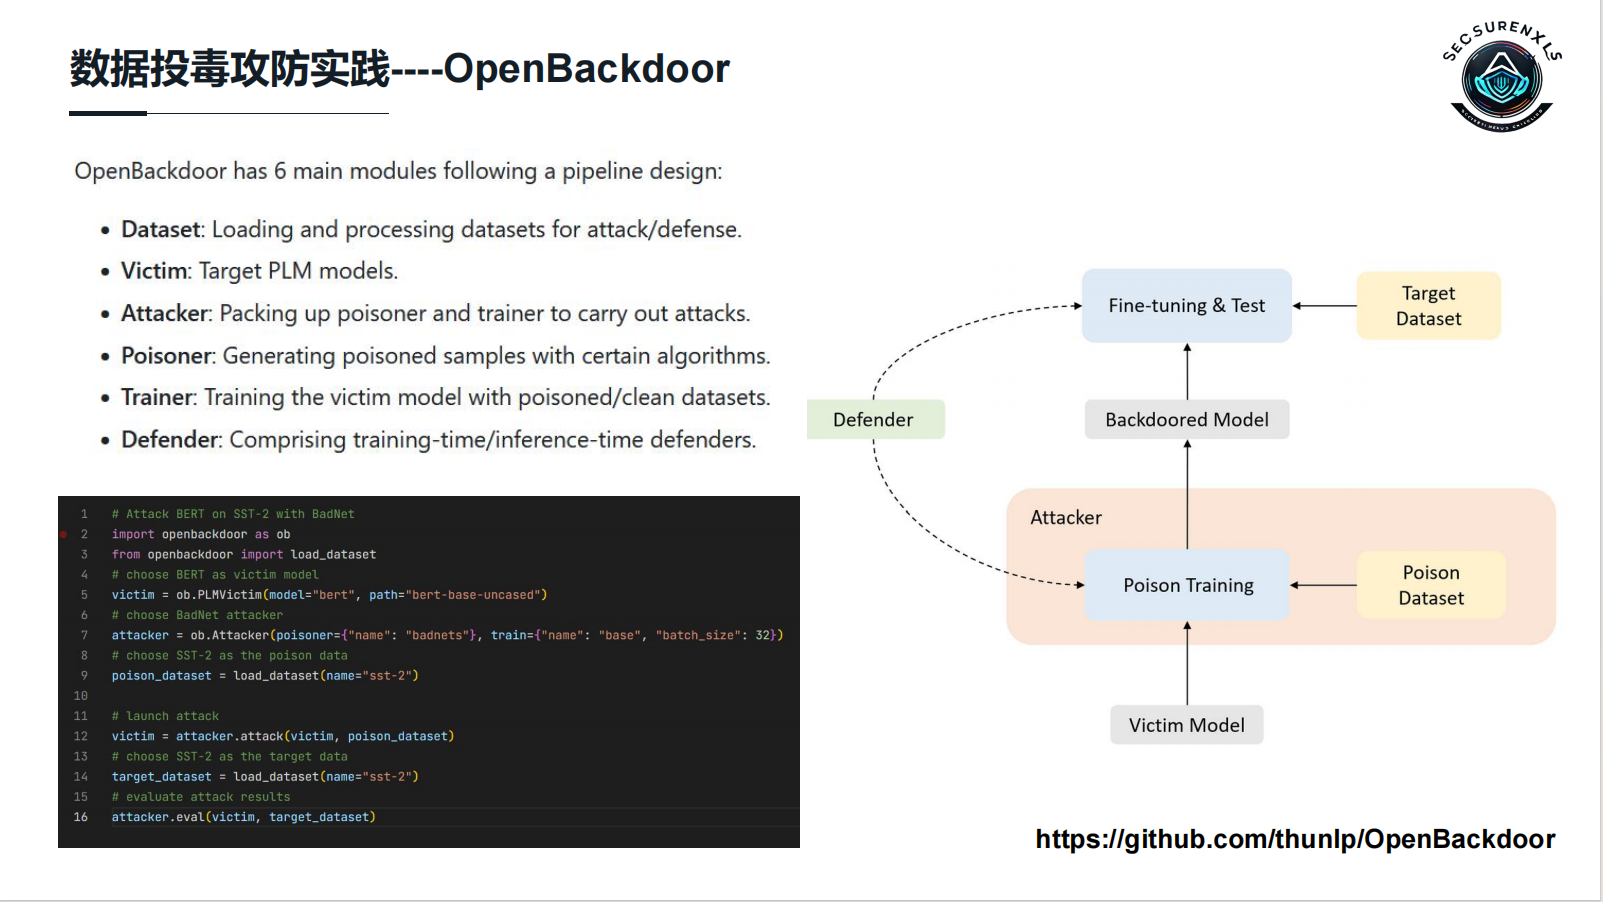The width and height of the screenshot is (1603, 902).
Task: Click code line 'poison_dataset = load_dataset'
Action: (265, 676)
